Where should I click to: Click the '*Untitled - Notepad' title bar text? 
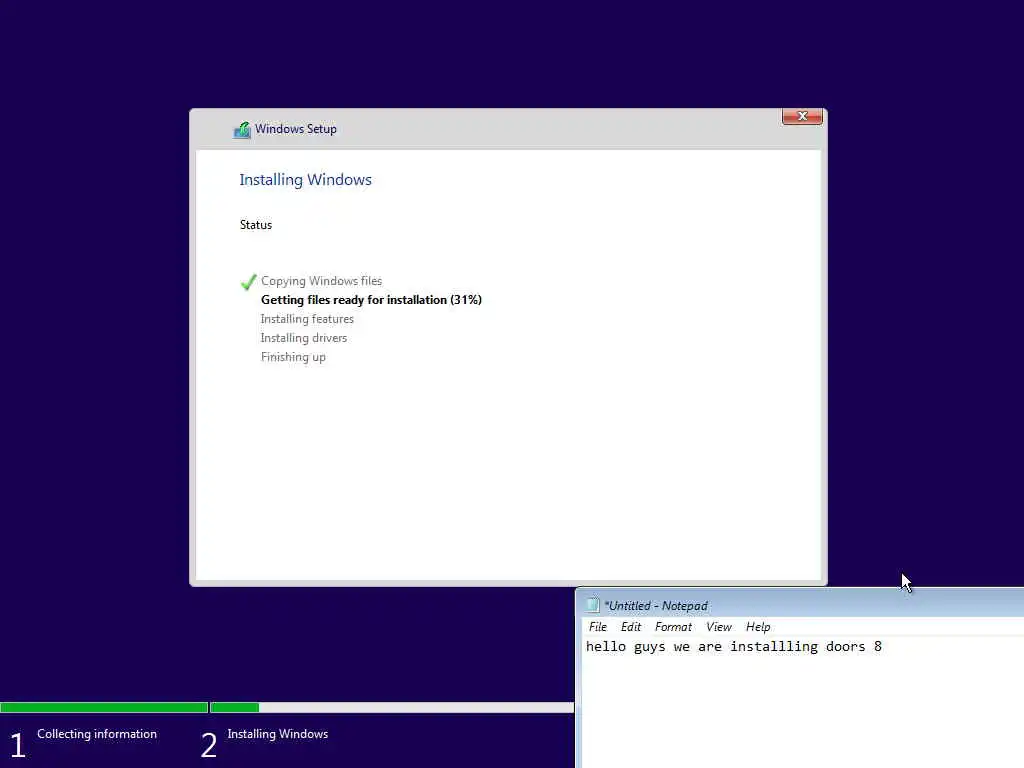tap(656, 606)
